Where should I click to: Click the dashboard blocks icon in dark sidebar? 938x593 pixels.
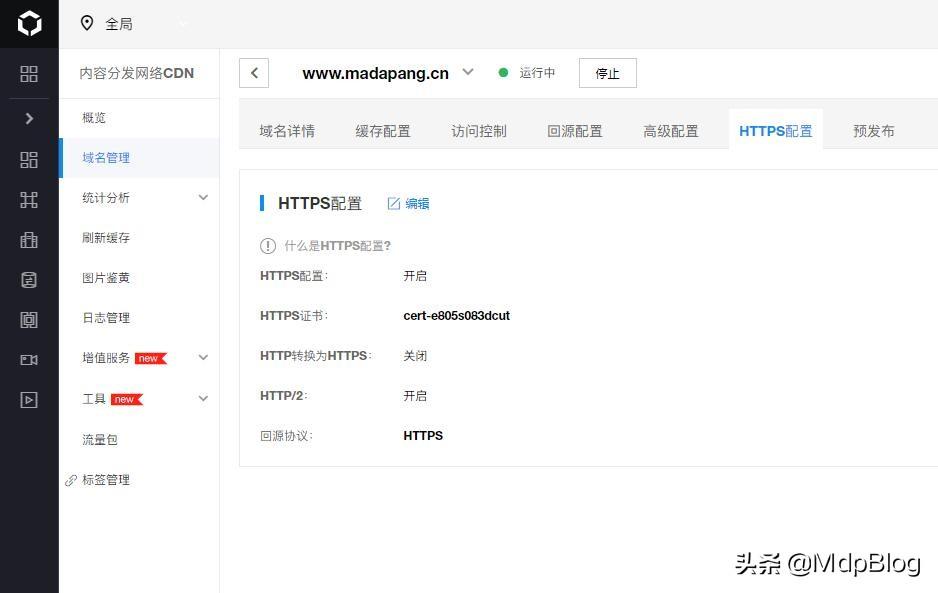(x=29, y=160)
